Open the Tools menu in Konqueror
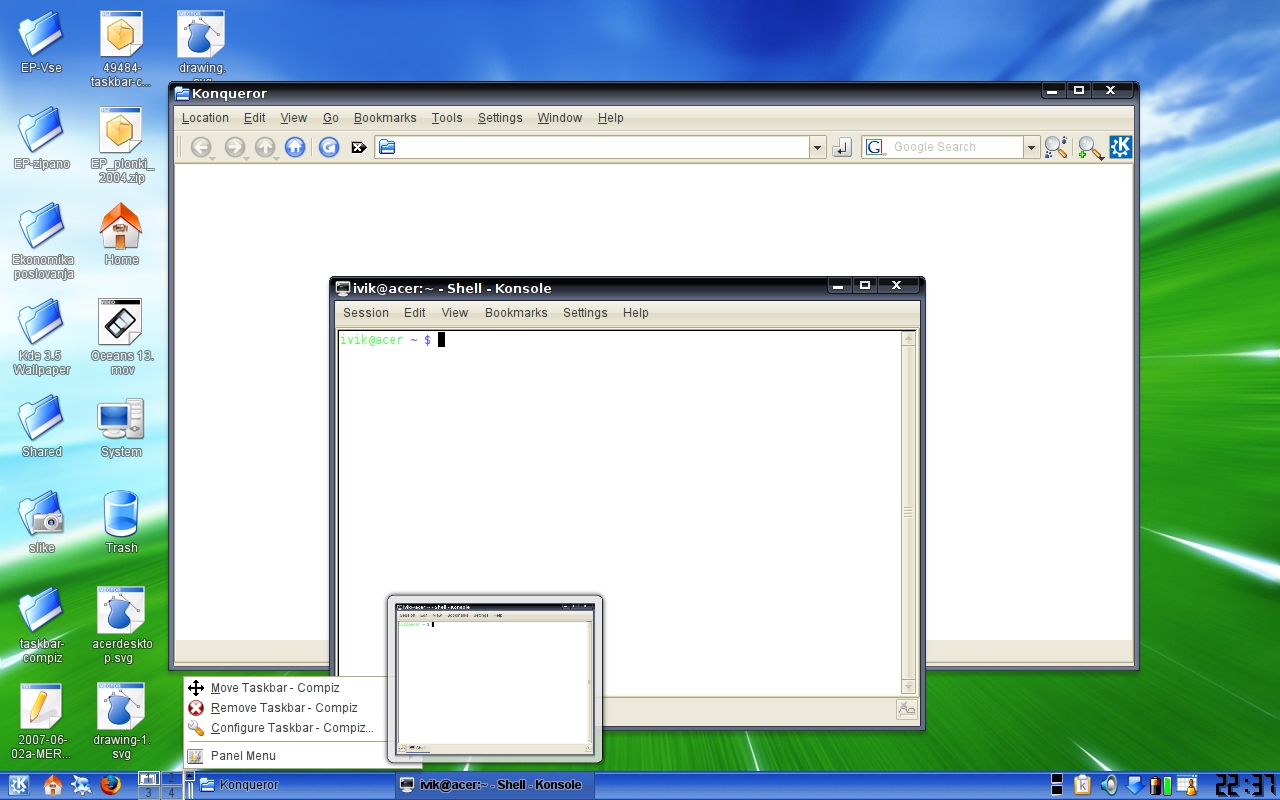 click(x=447, y=118)
